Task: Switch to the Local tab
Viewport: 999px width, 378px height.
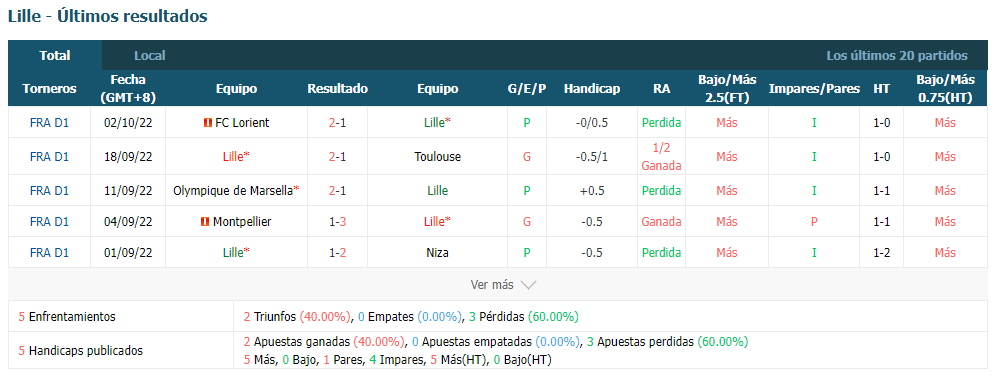Action: click(150, 55)
